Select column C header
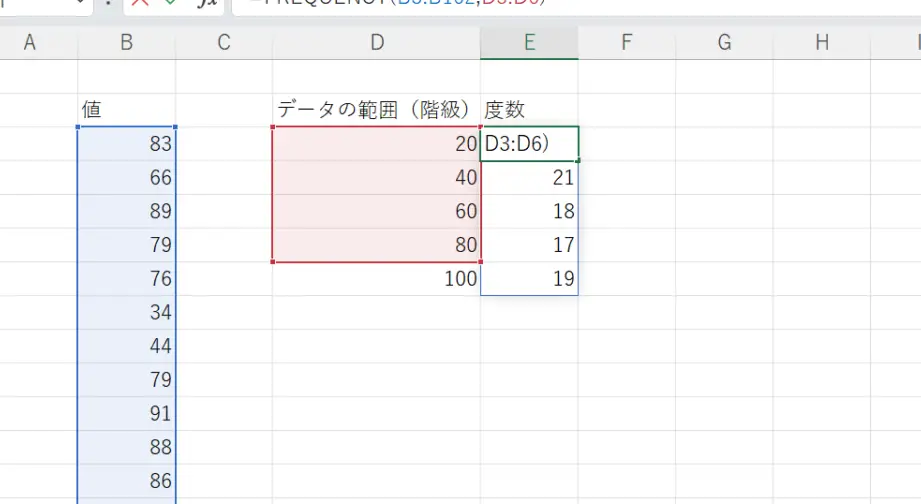 (224, 42)
